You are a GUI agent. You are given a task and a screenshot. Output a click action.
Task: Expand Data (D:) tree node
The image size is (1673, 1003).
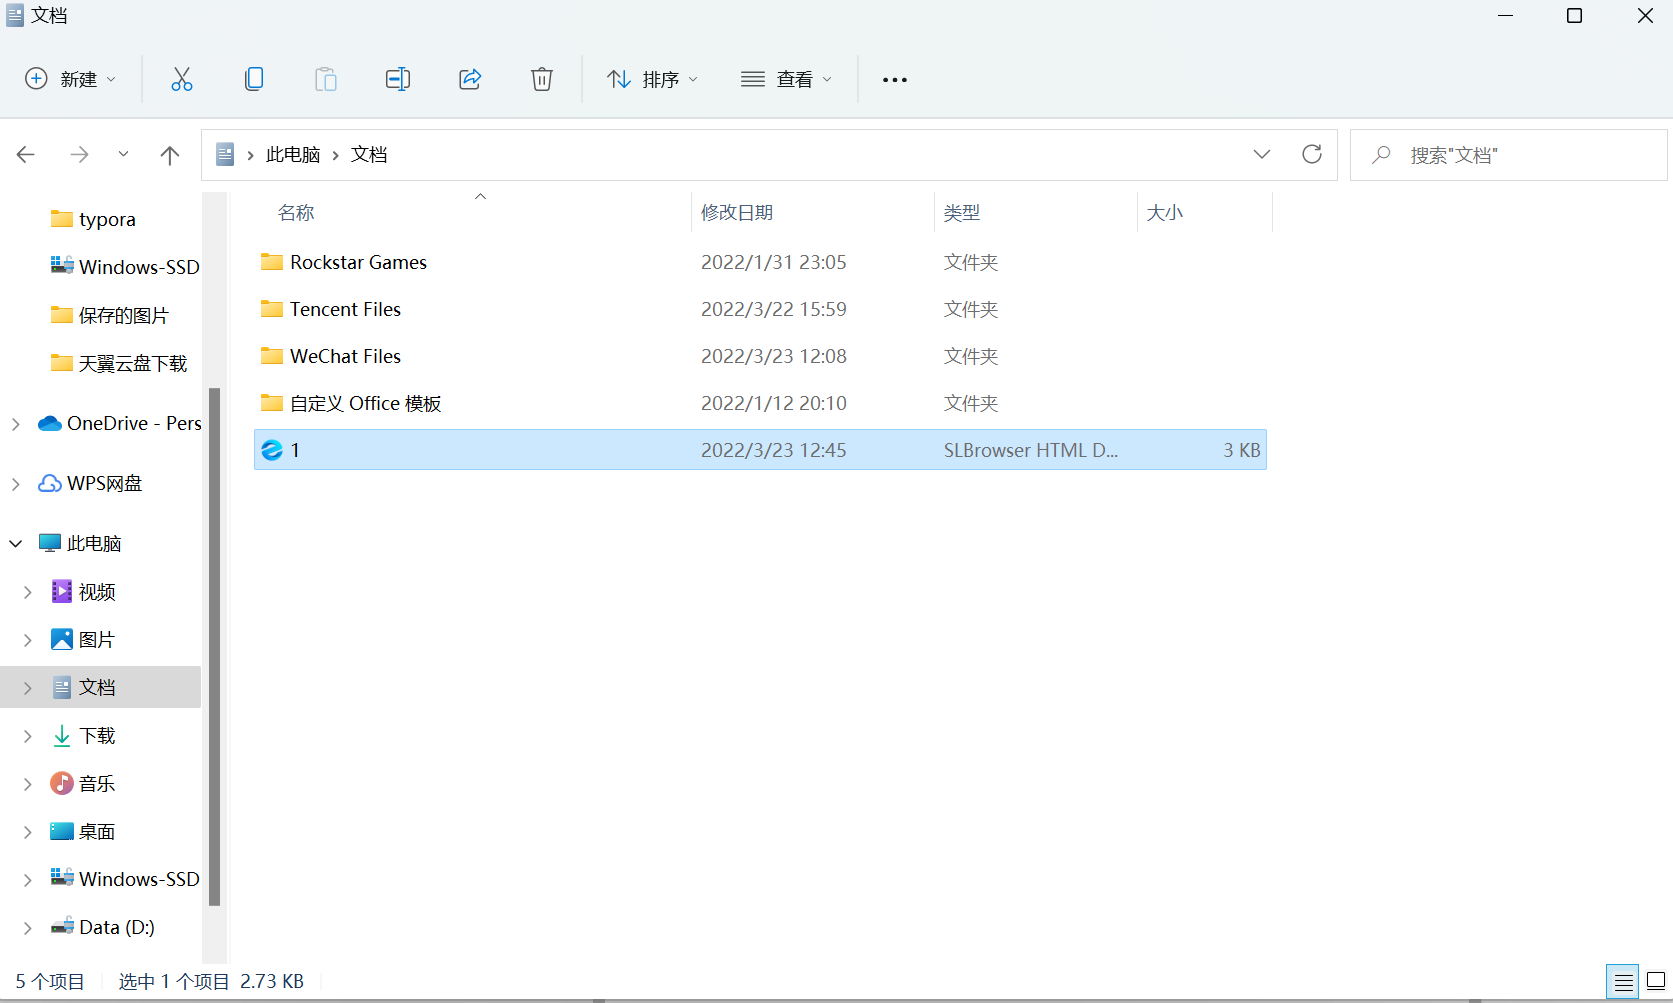(x=27, y=928)
